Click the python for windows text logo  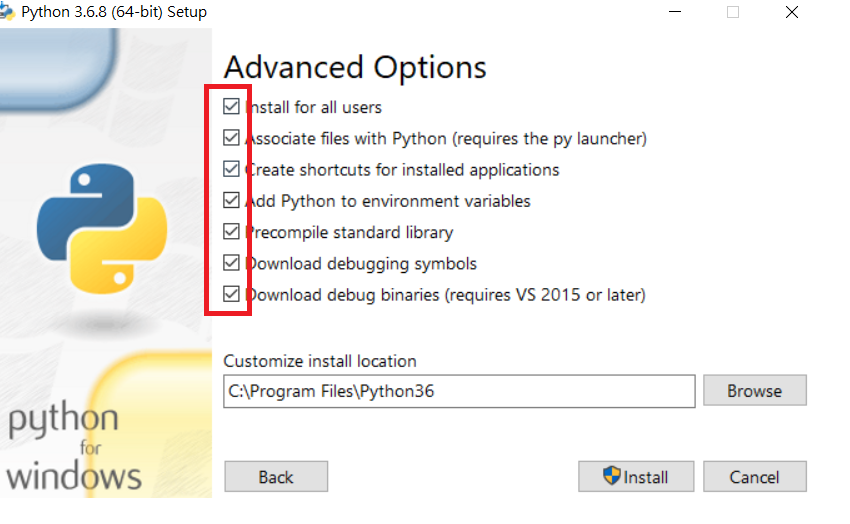pos(74,446)
